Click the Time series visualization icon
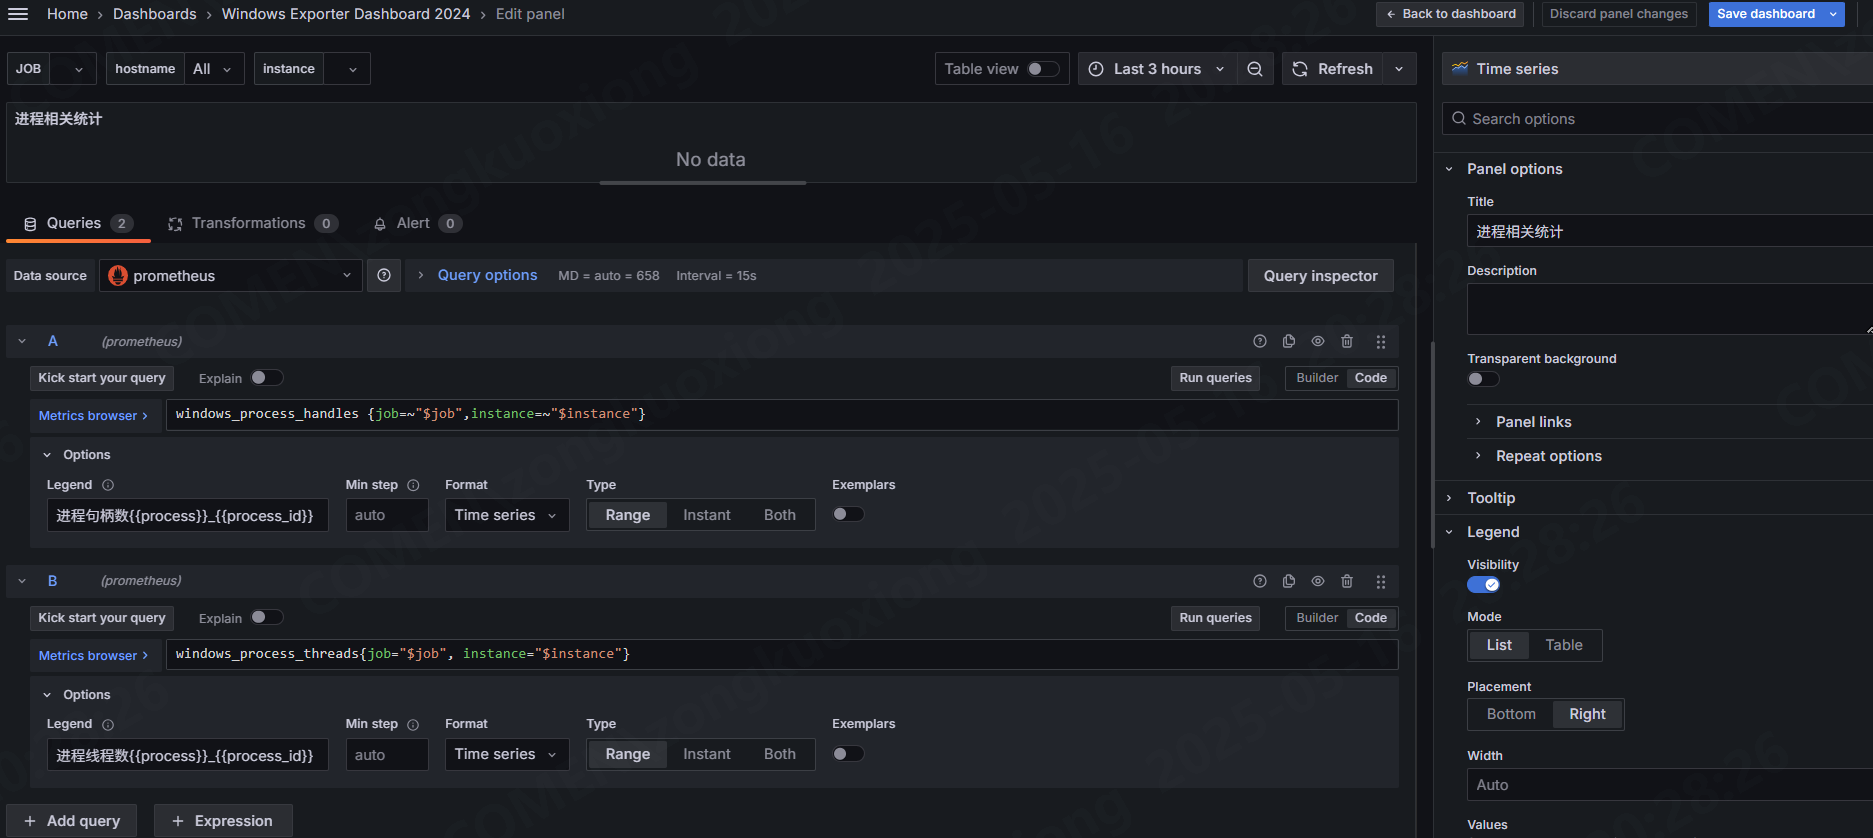 tap(1460, 68)
